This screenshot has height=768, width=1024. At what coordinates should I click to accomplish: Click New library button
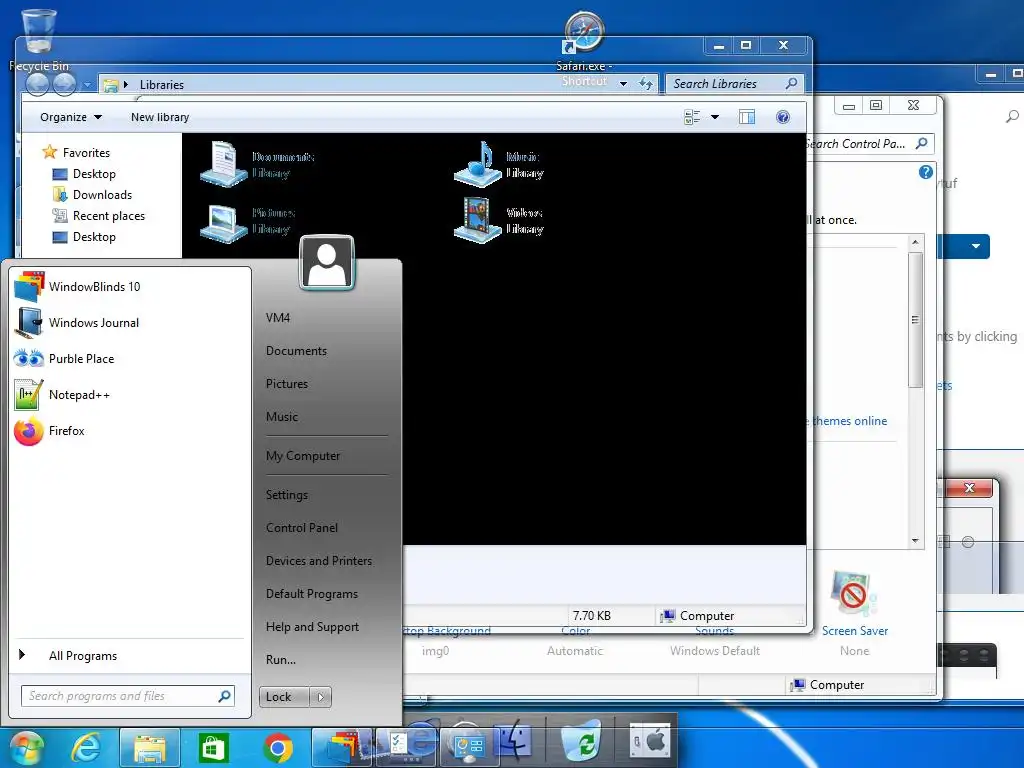(160, 117)
